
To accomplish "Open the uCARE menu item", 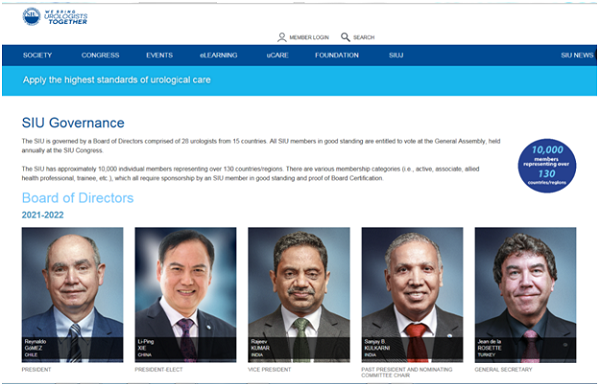I will tap(277, 55).
